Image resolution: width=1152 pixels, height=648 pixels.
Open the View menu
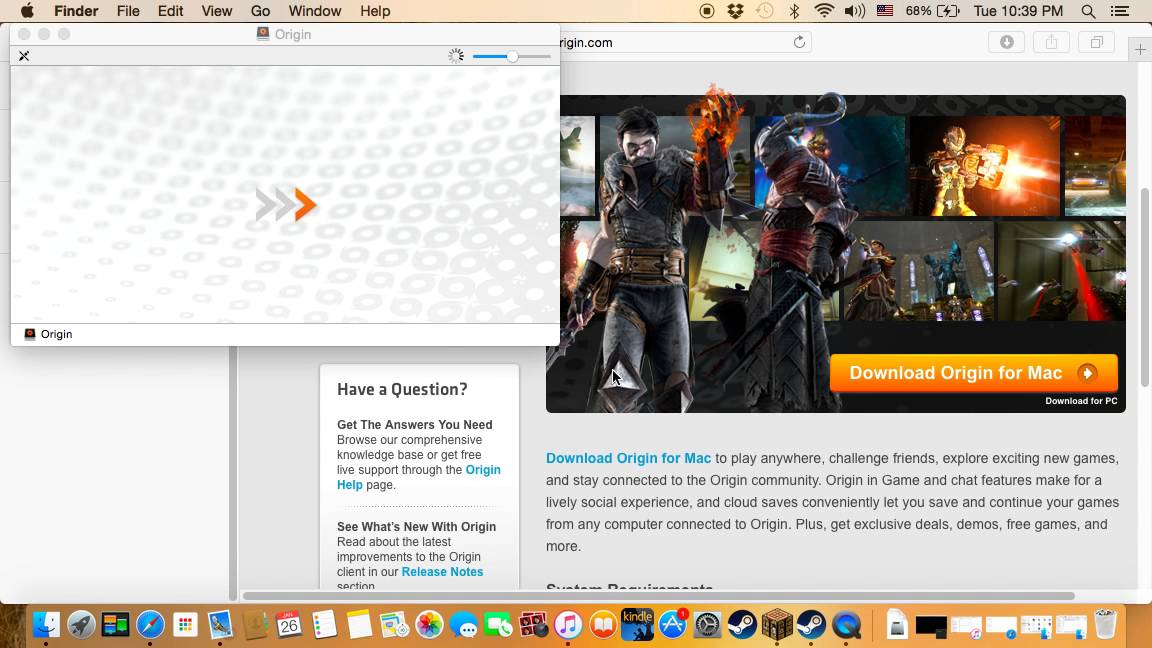[217, 11]
